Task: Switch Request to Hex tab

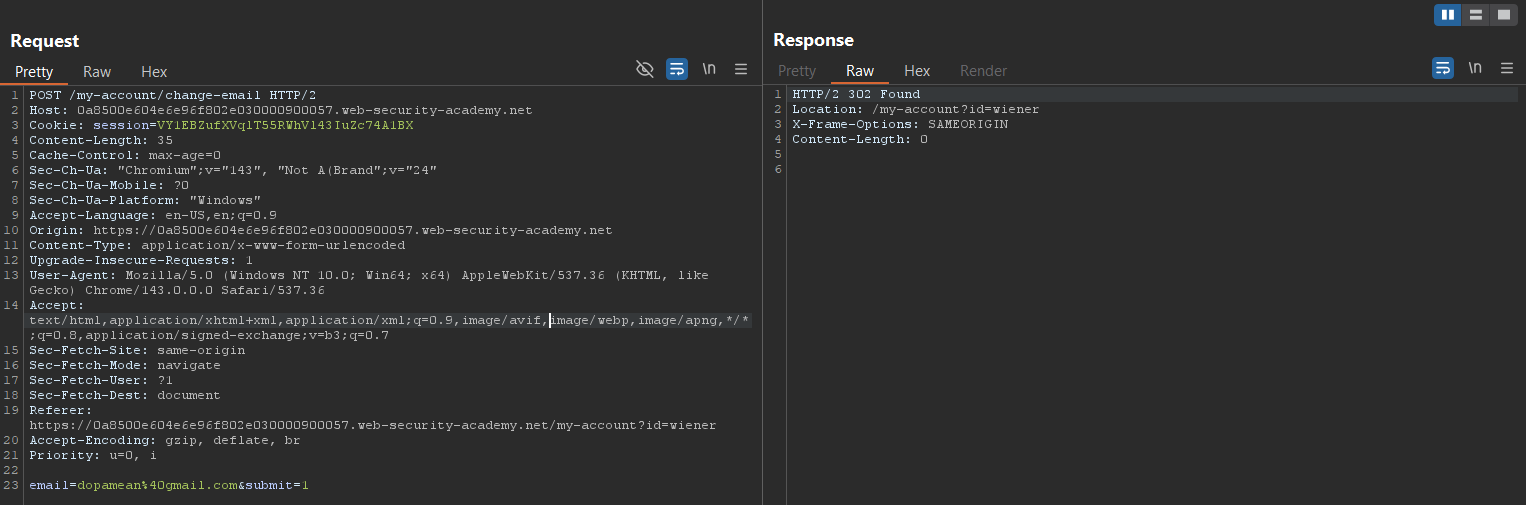Action: [154, 72]
